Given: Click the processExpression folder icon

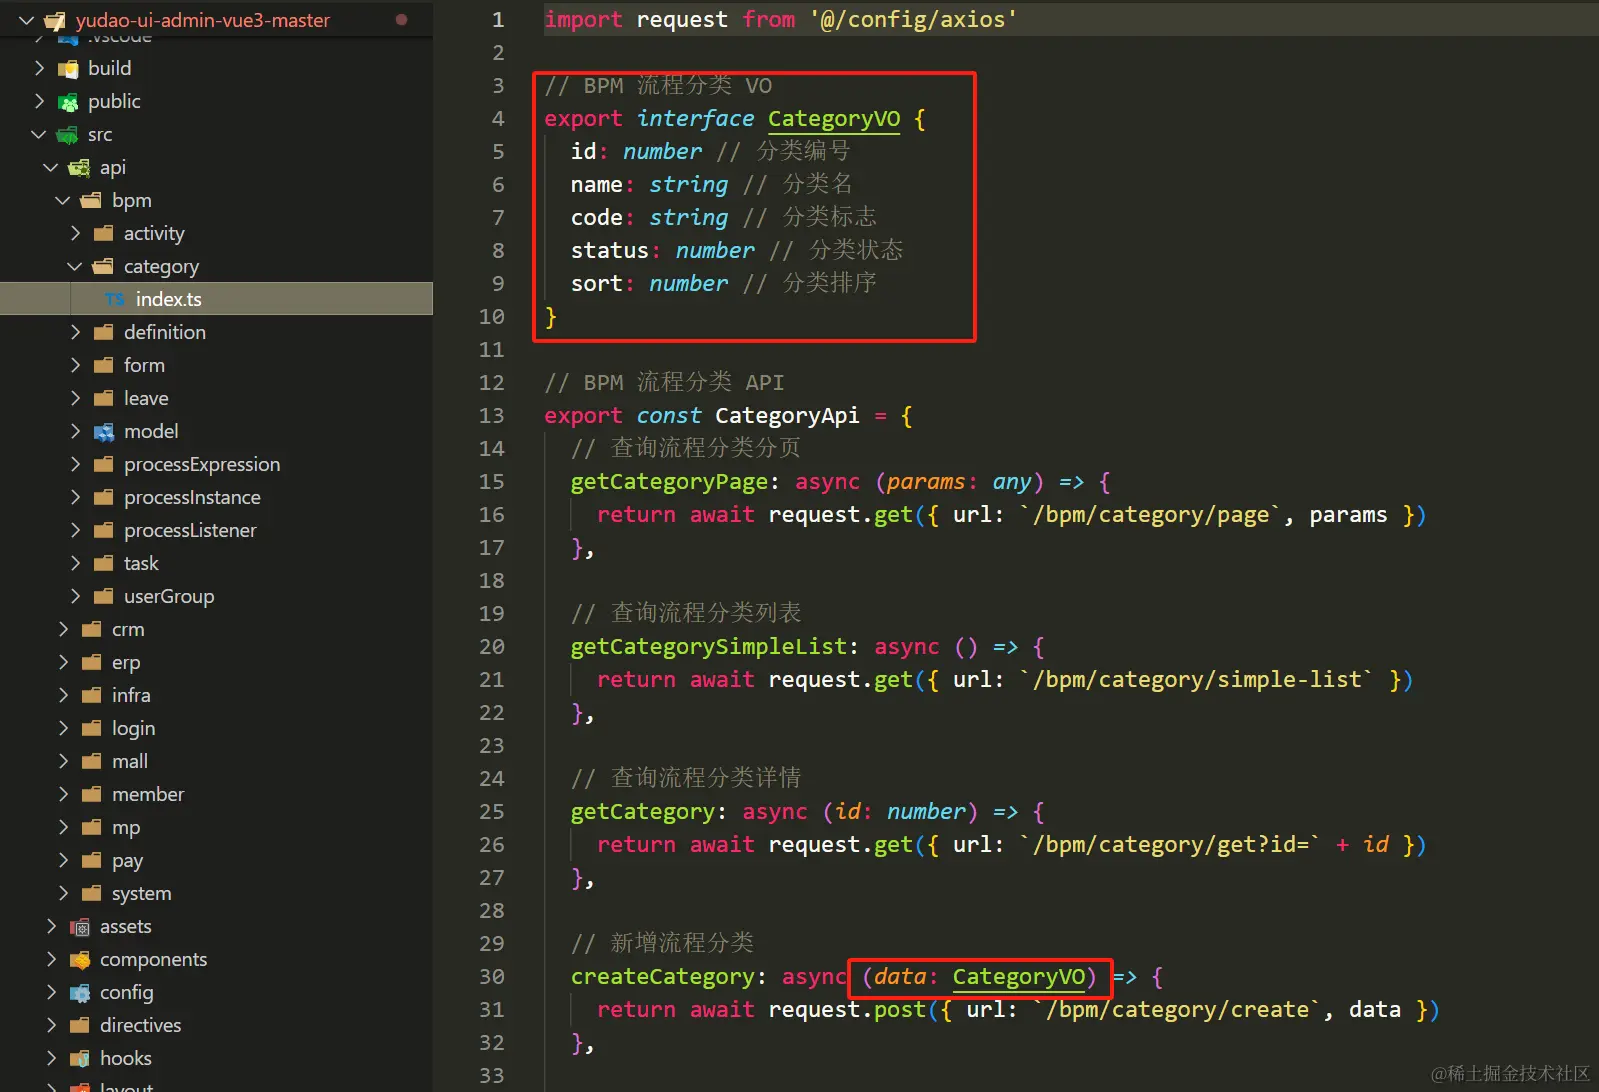Looking at the screenshot, I should pyautogui.click(x=104, y=465).
